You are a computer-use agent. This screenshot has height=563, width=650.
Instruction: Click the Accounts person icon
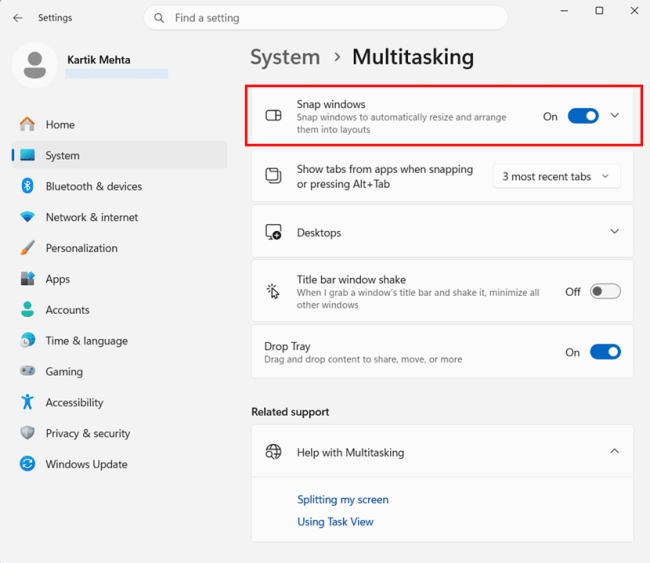coord(27,310)
